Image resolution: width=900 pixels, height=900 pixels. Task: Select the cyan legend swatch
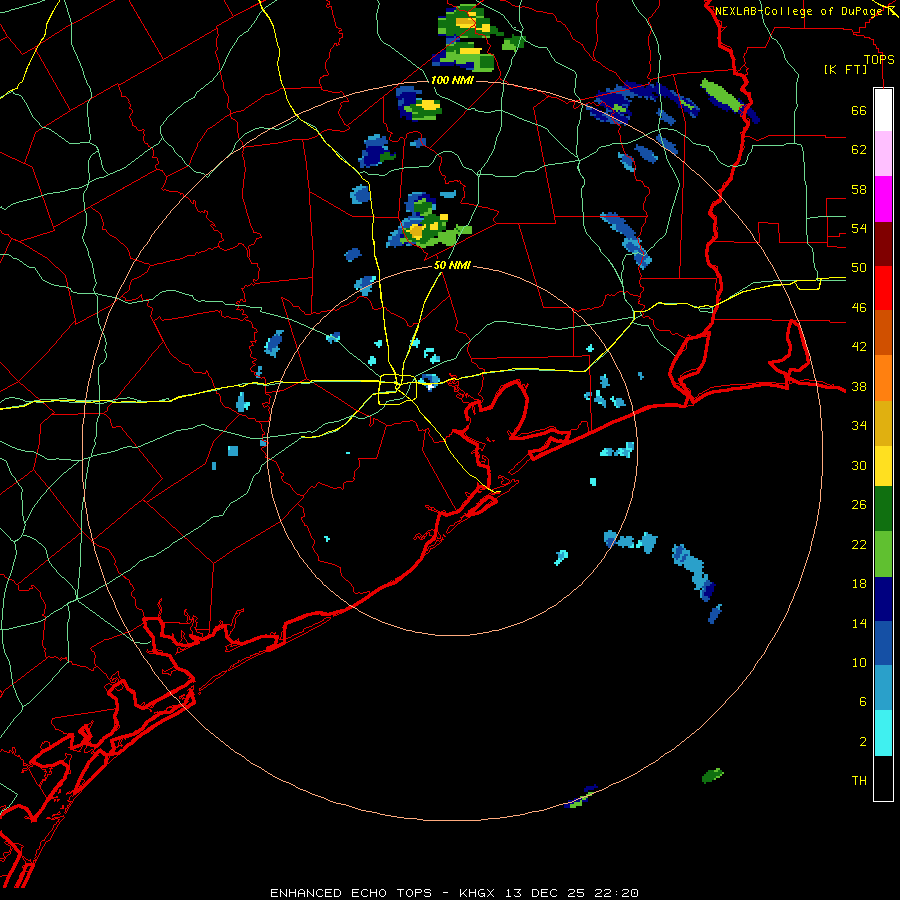(x=883, y=733)
